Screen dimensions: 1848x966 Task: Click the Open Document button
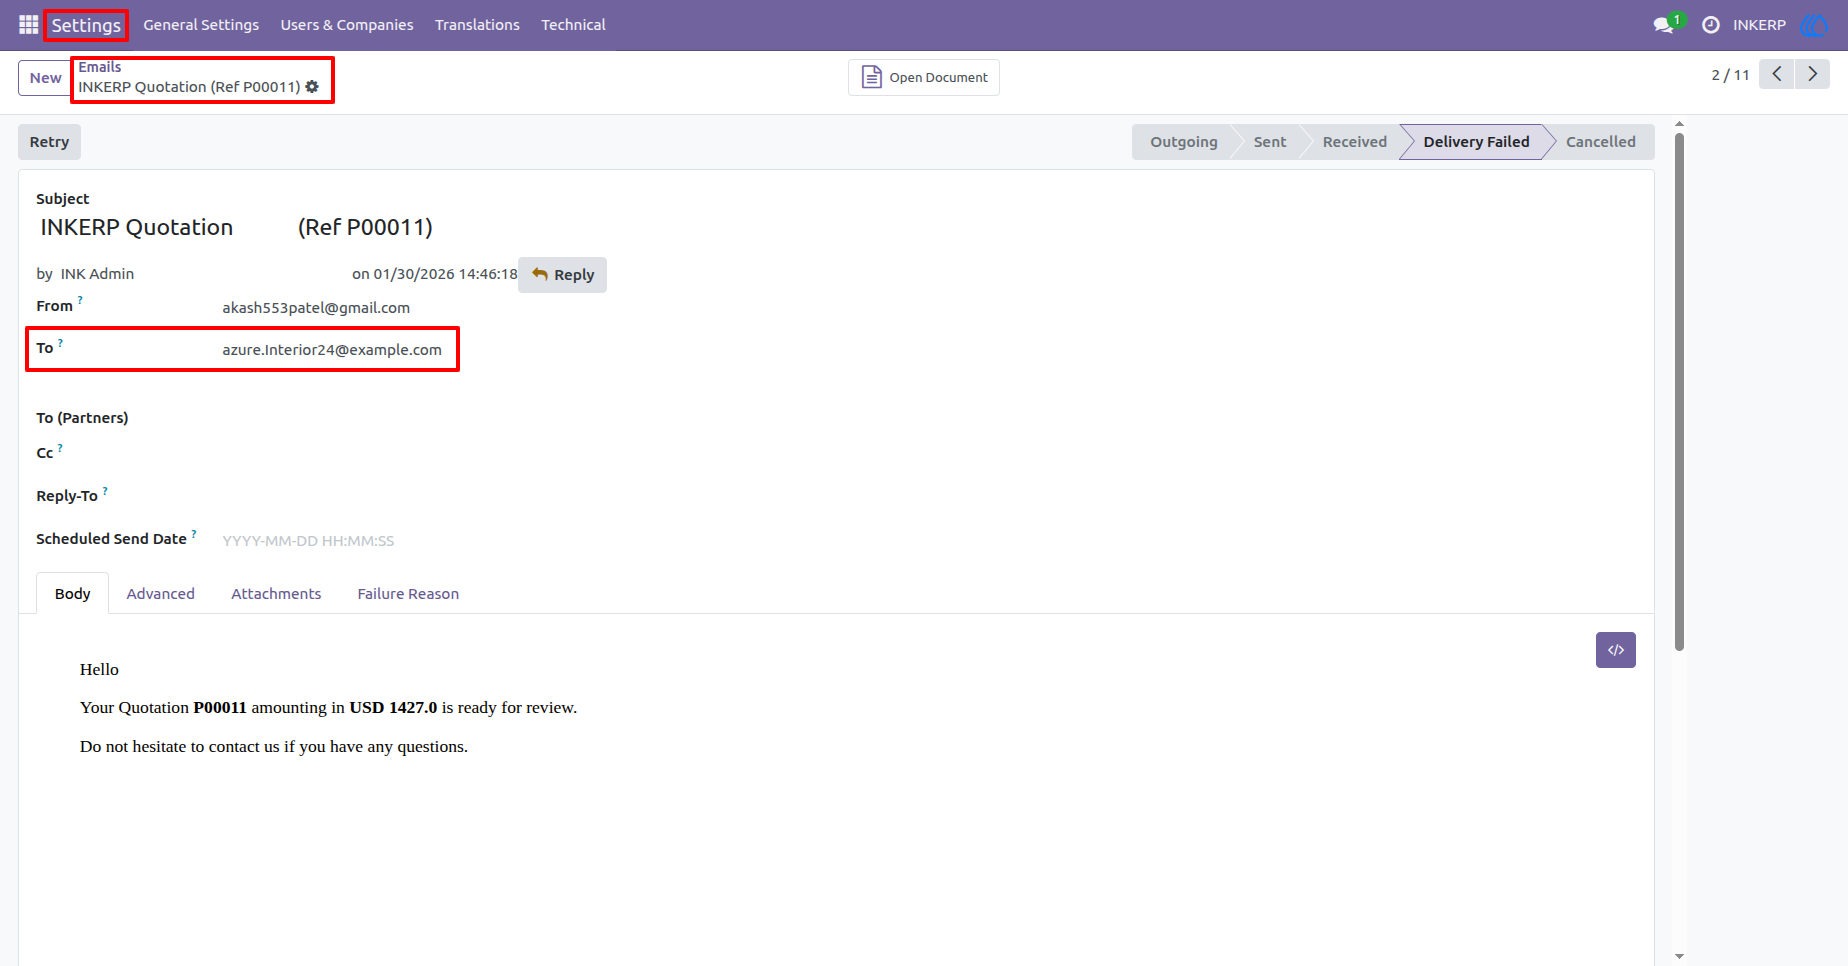[924, 77]
